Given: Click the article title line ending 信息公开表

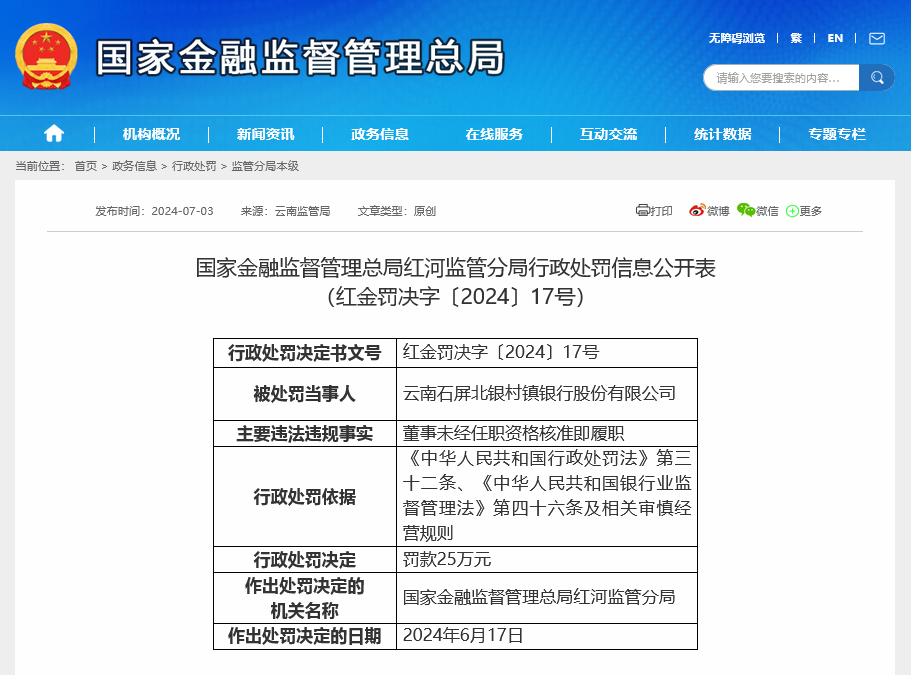Looking at the screenshot, I should (456, 268).
